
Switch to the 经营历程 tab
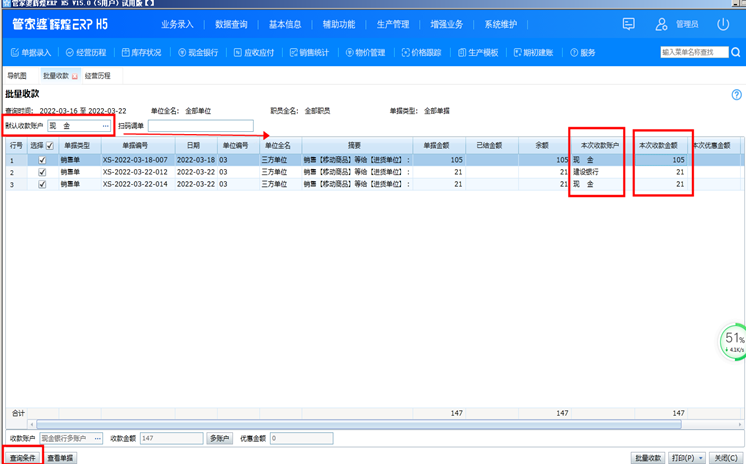(x=98, y=75)
